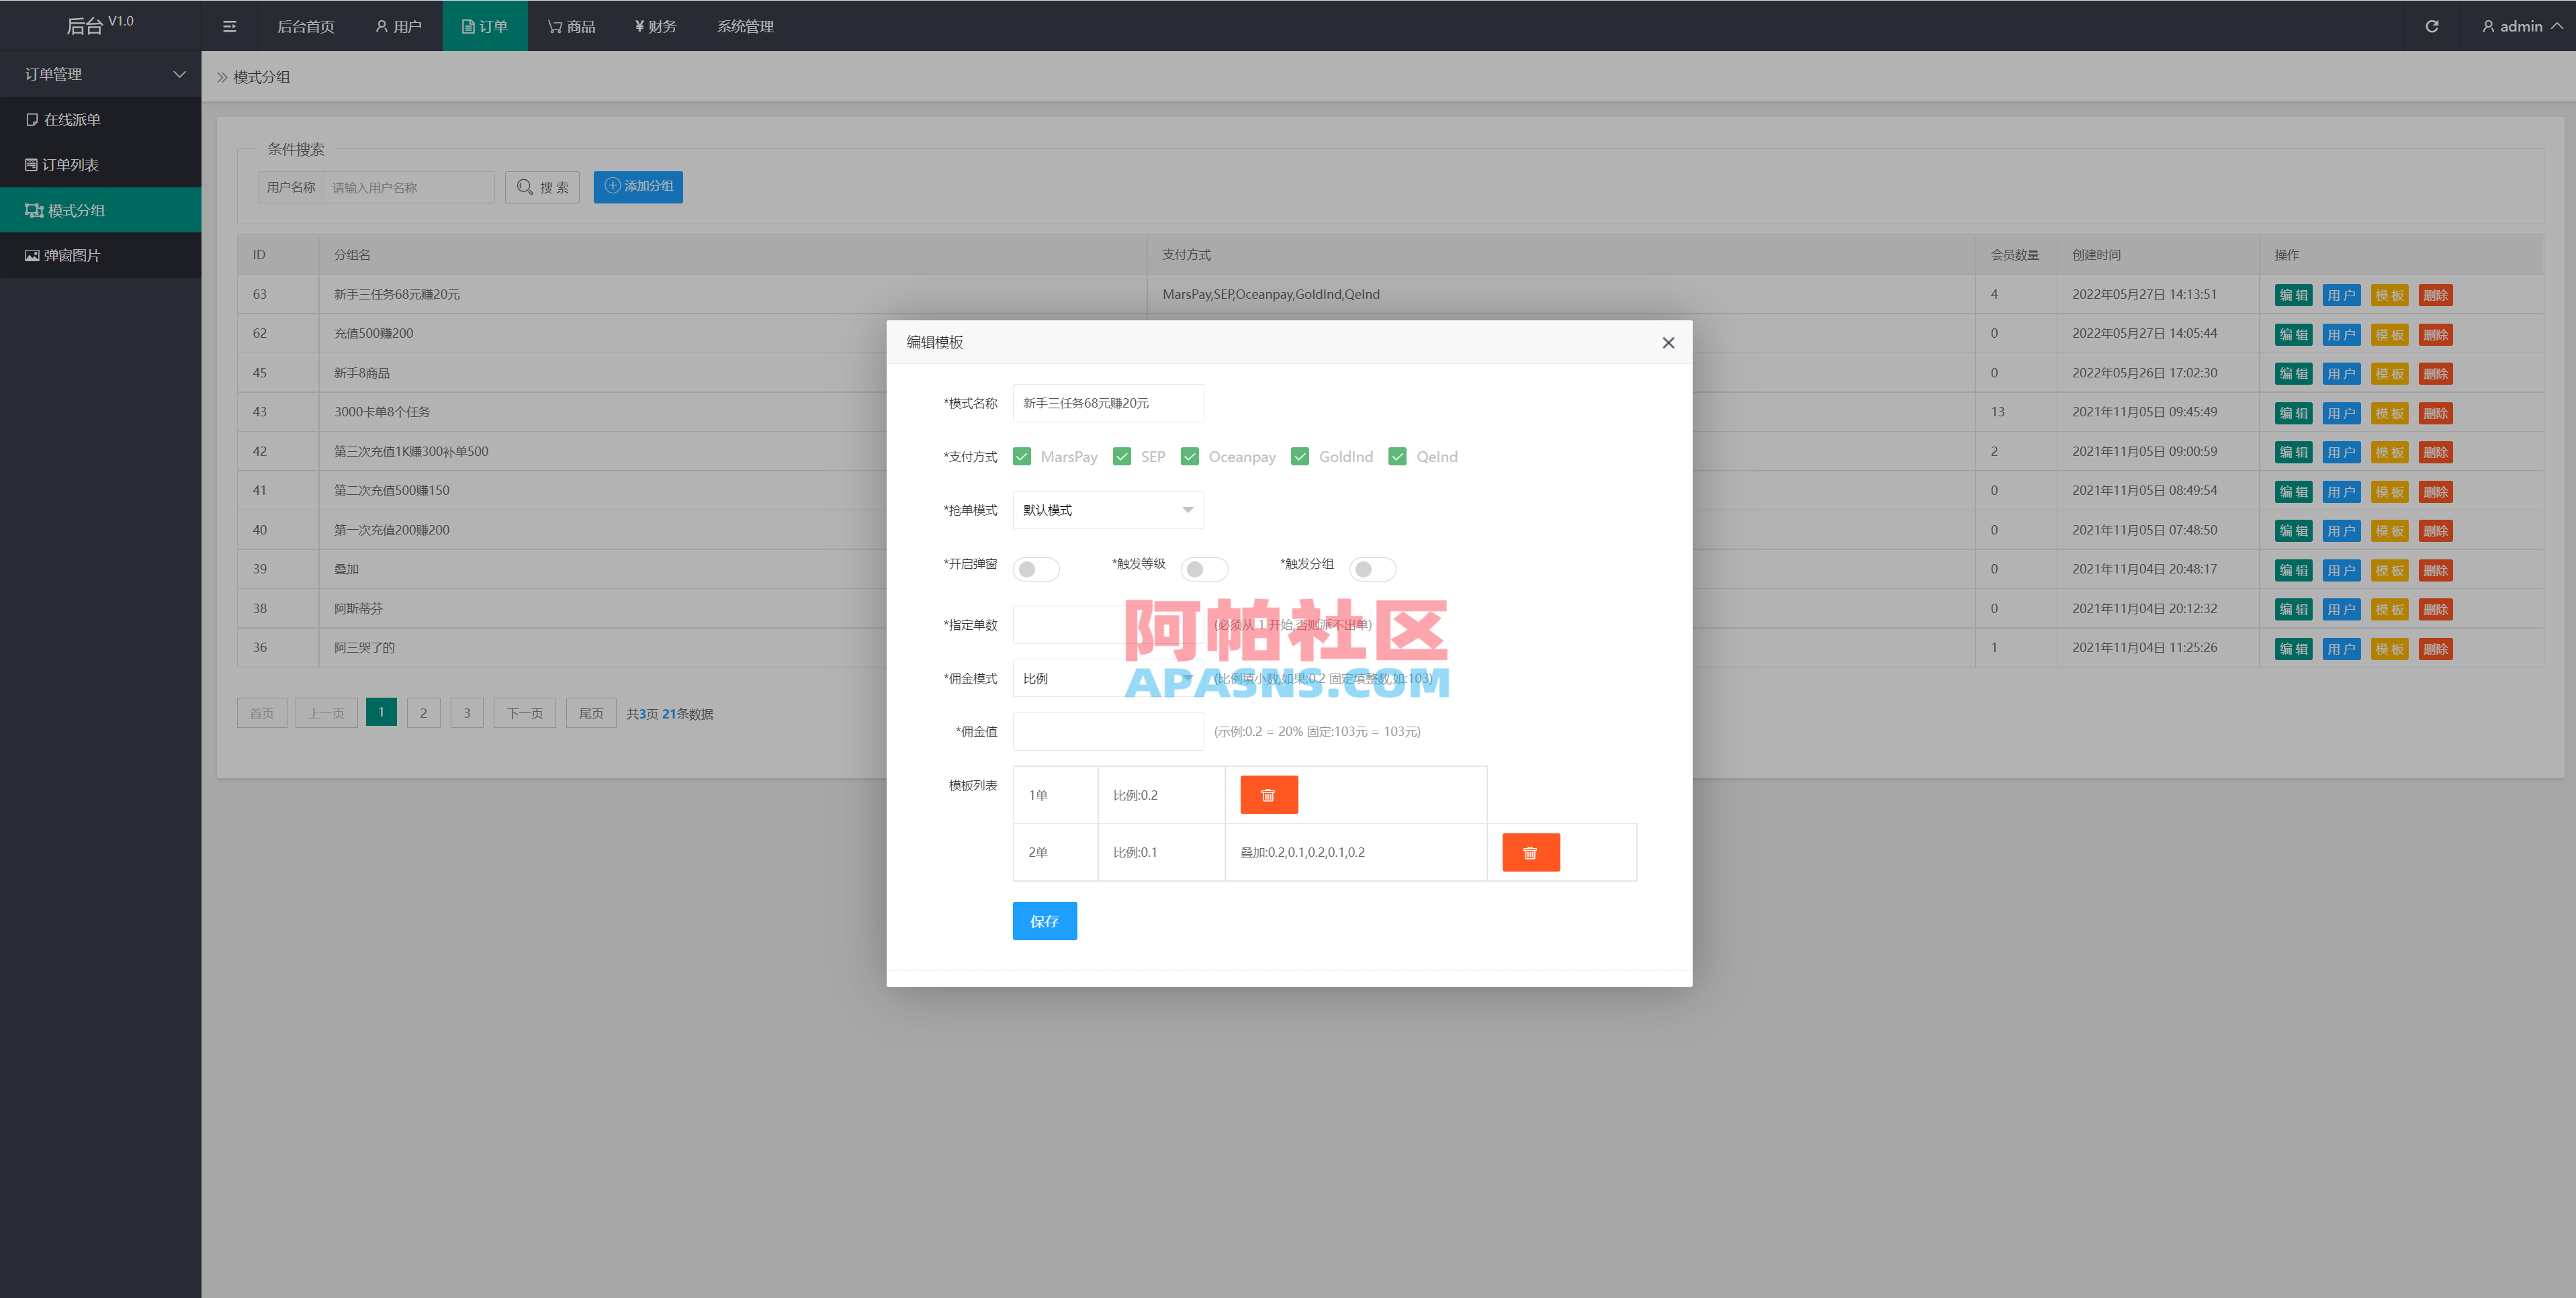Viewport: 2576px width, 1298px height.
Task: Enable the 开启弹窗 toggle switch
Action: coord(1036,568)
